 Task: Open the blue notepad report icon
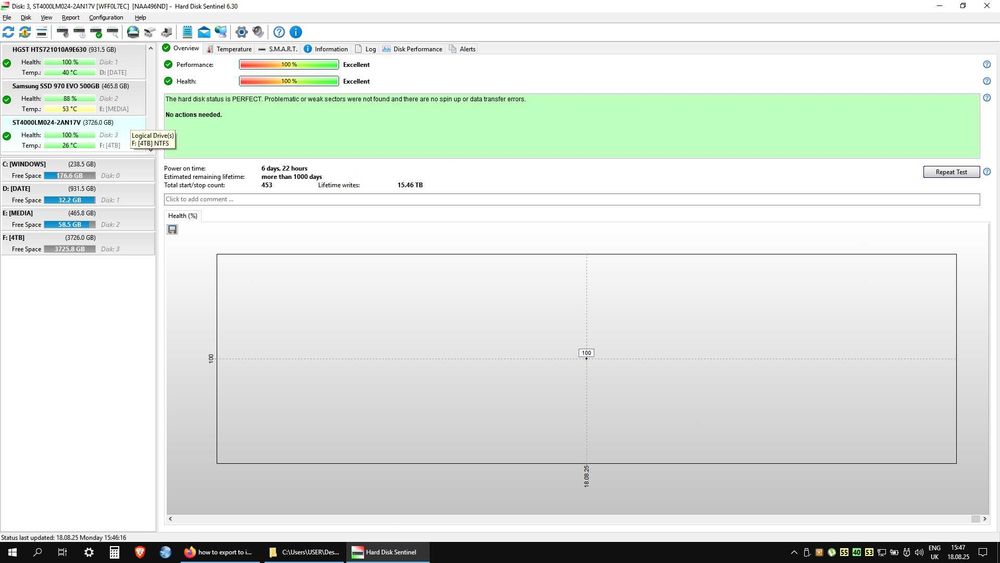(188, 32)
